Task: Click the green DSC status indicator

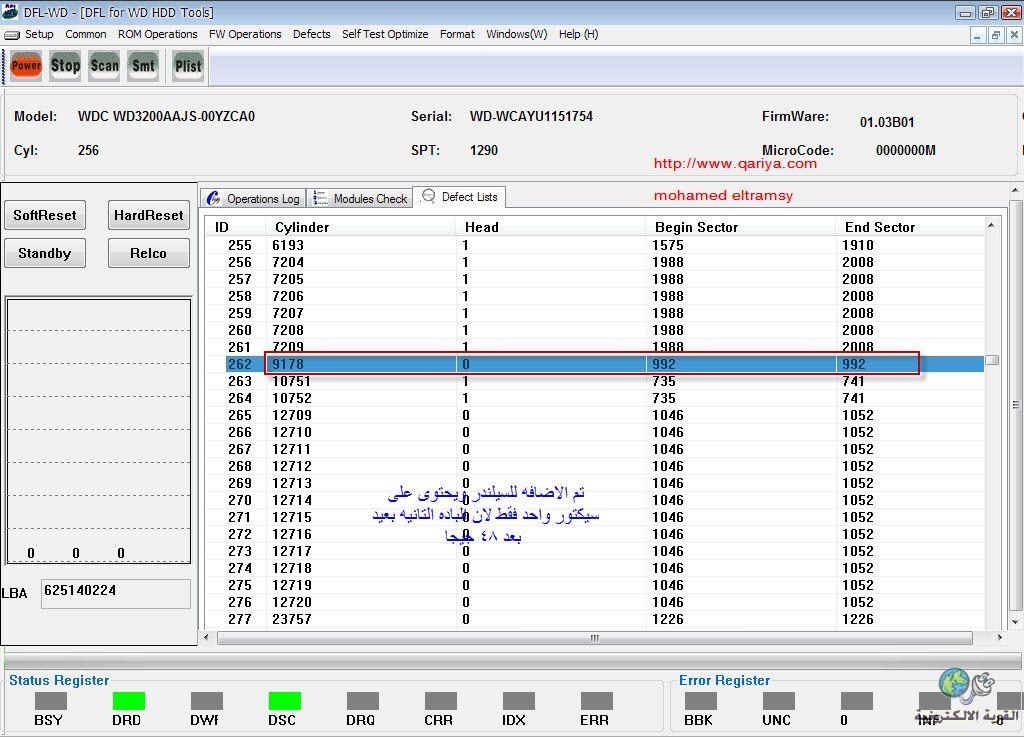Action: click(x=285, y=701)
